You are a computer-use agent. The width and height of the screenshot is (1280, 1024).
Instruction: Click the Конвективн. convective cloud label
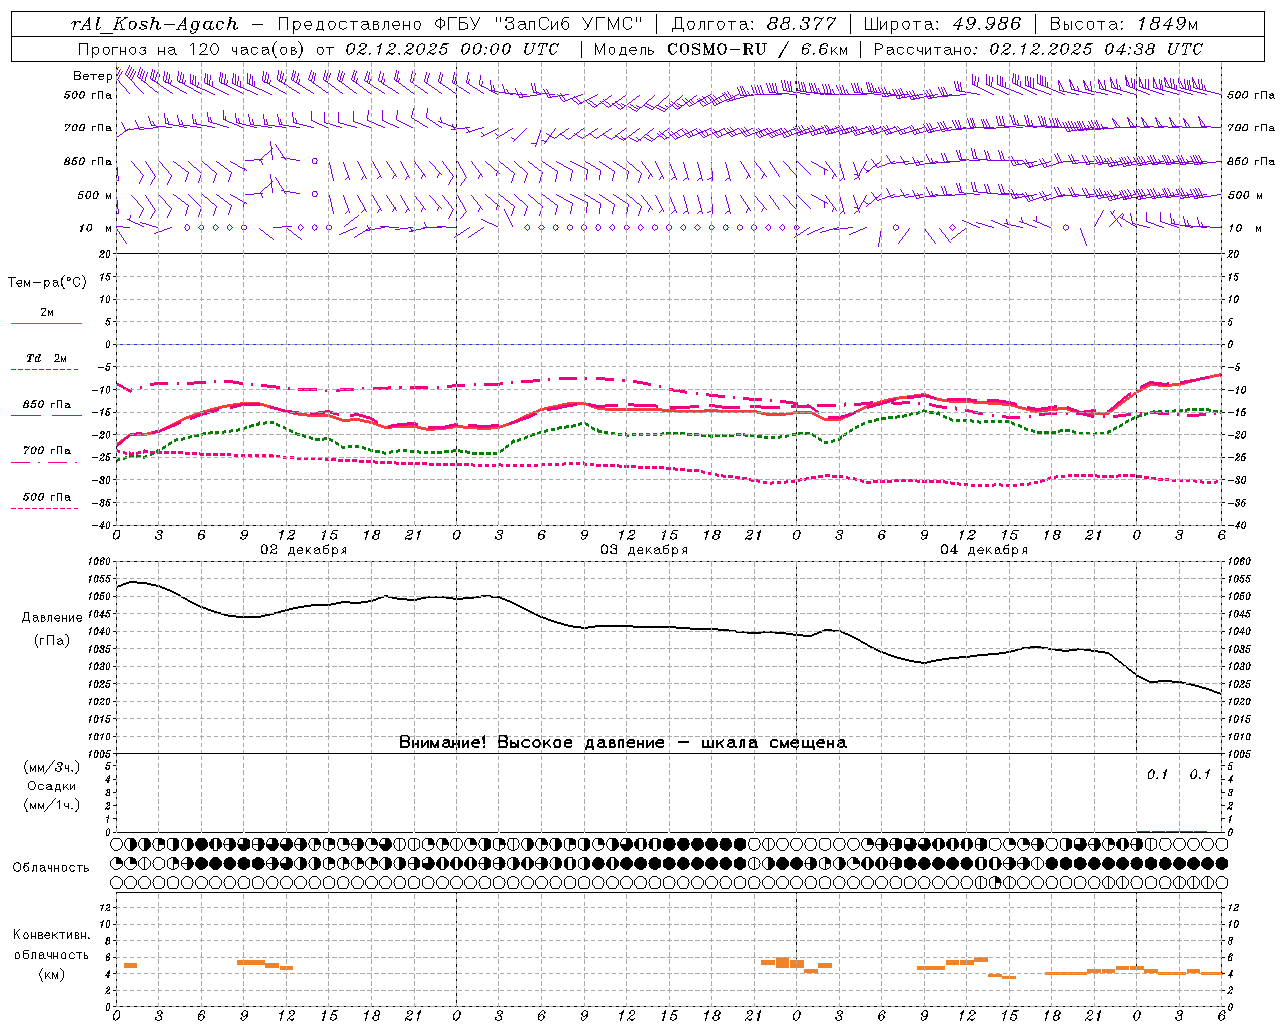click(52, 935)
